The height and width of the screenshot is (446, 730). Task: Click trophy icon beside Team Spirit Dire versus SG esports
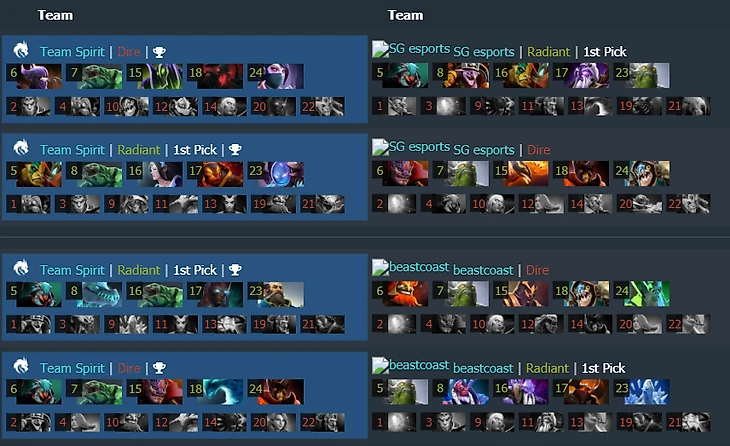click(159, 52)
